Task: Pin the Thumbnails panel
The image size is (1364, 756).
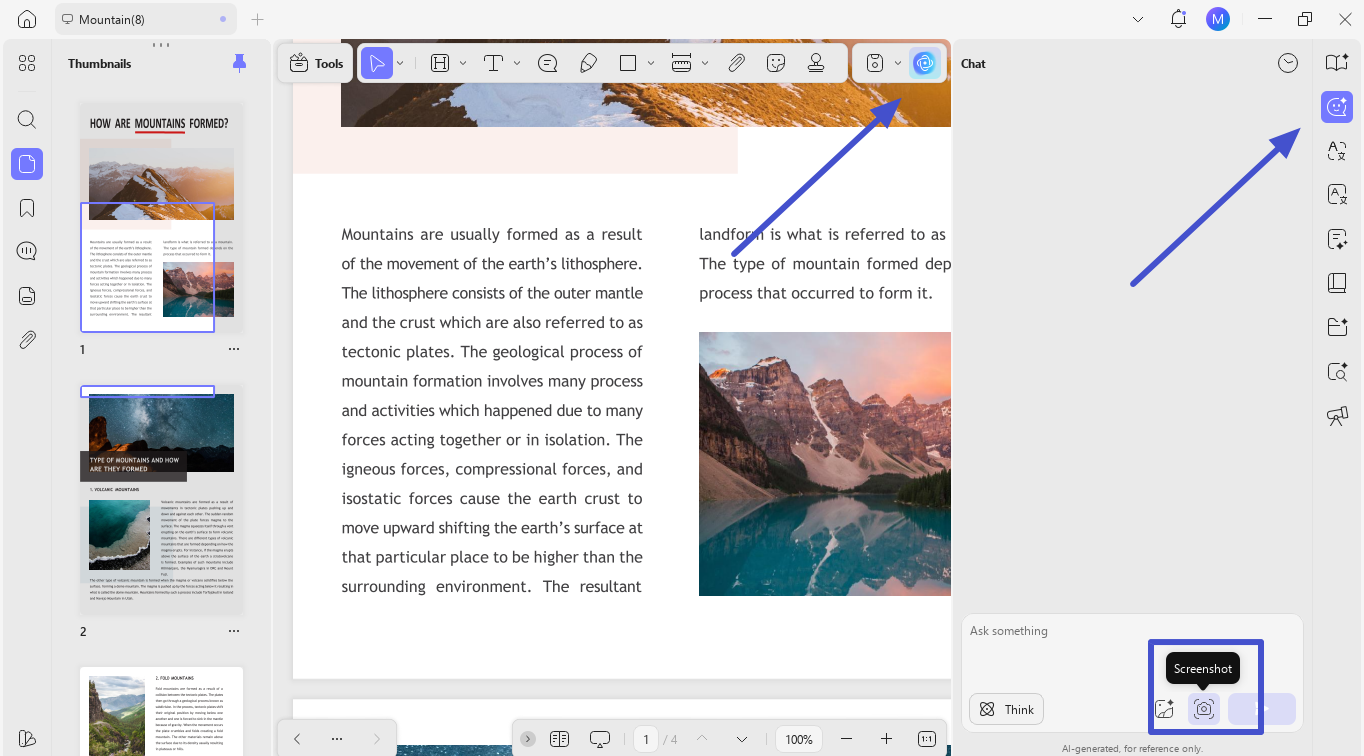Action: click(239, 63)
